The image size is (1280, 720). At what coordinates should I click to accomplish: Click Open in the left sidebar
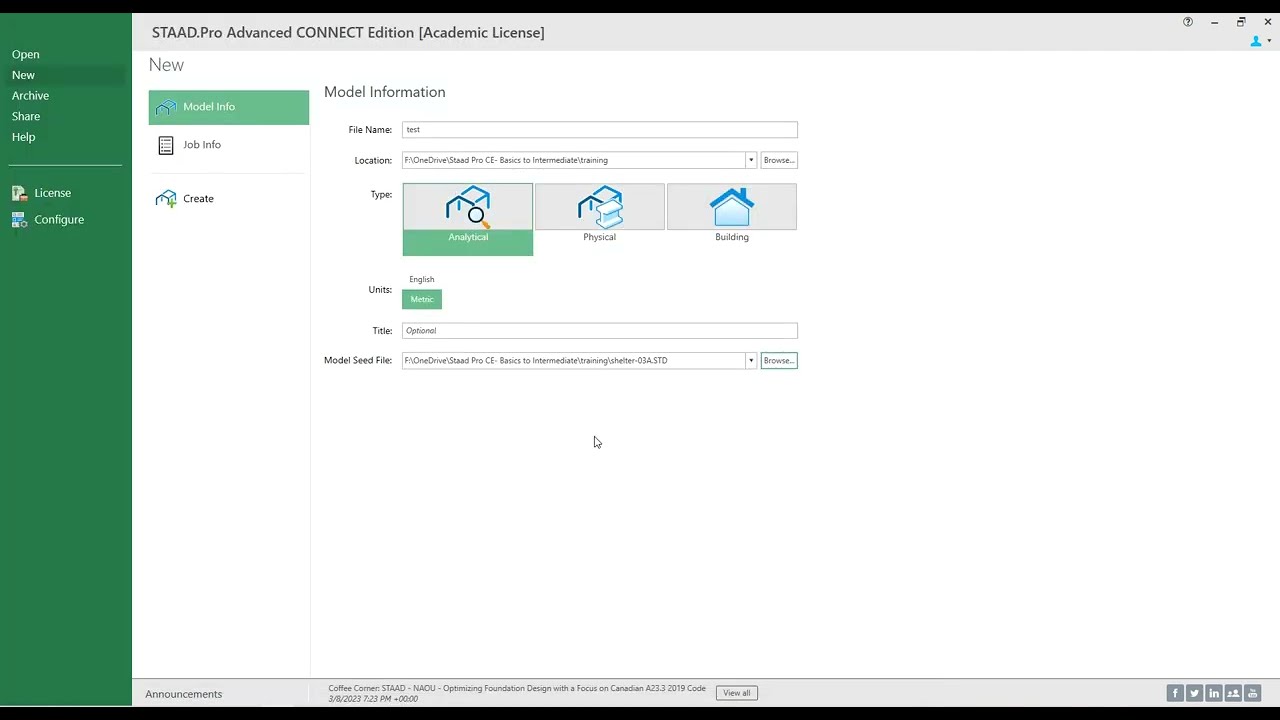[x=26, y=55]
